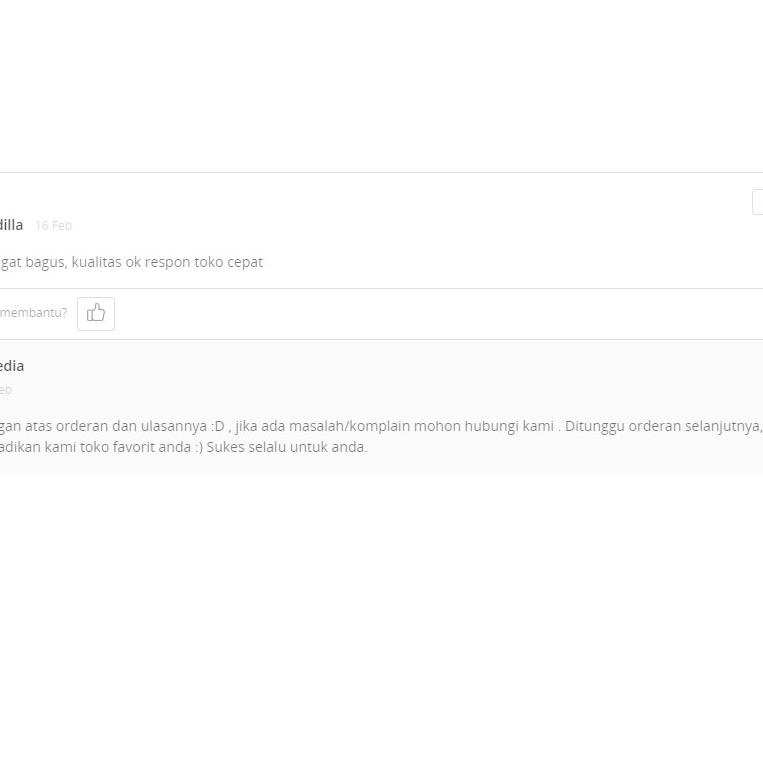Click the partially visible button at top right
This screenshot has height=763, width=763.
[x=758, y=202]
